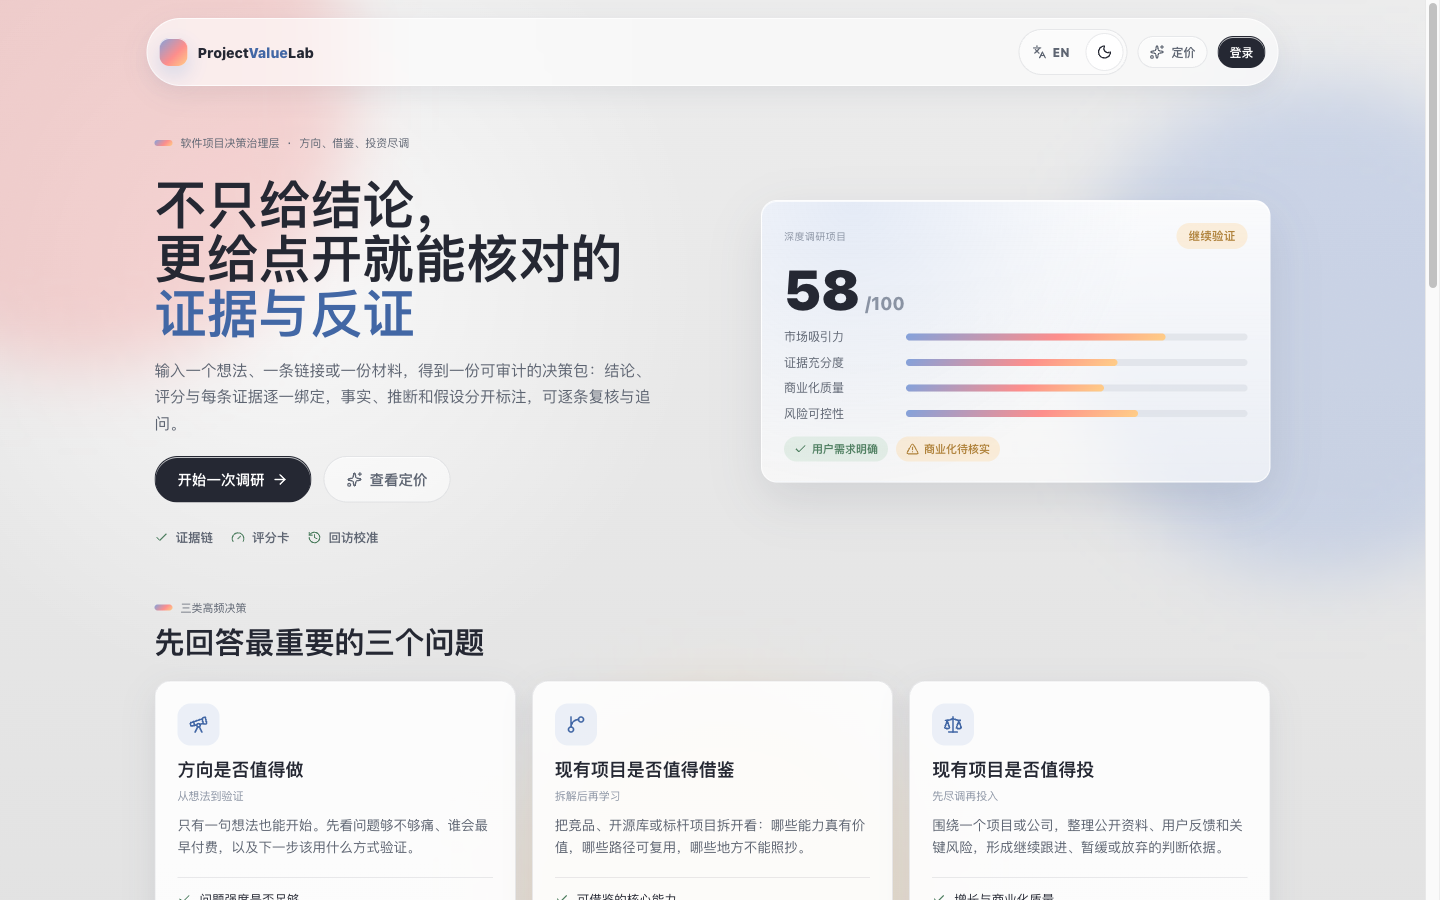Click the 证据与反证 blue headline text
The width and height of the screenshot is (1440, 900).
coord(285,314)
